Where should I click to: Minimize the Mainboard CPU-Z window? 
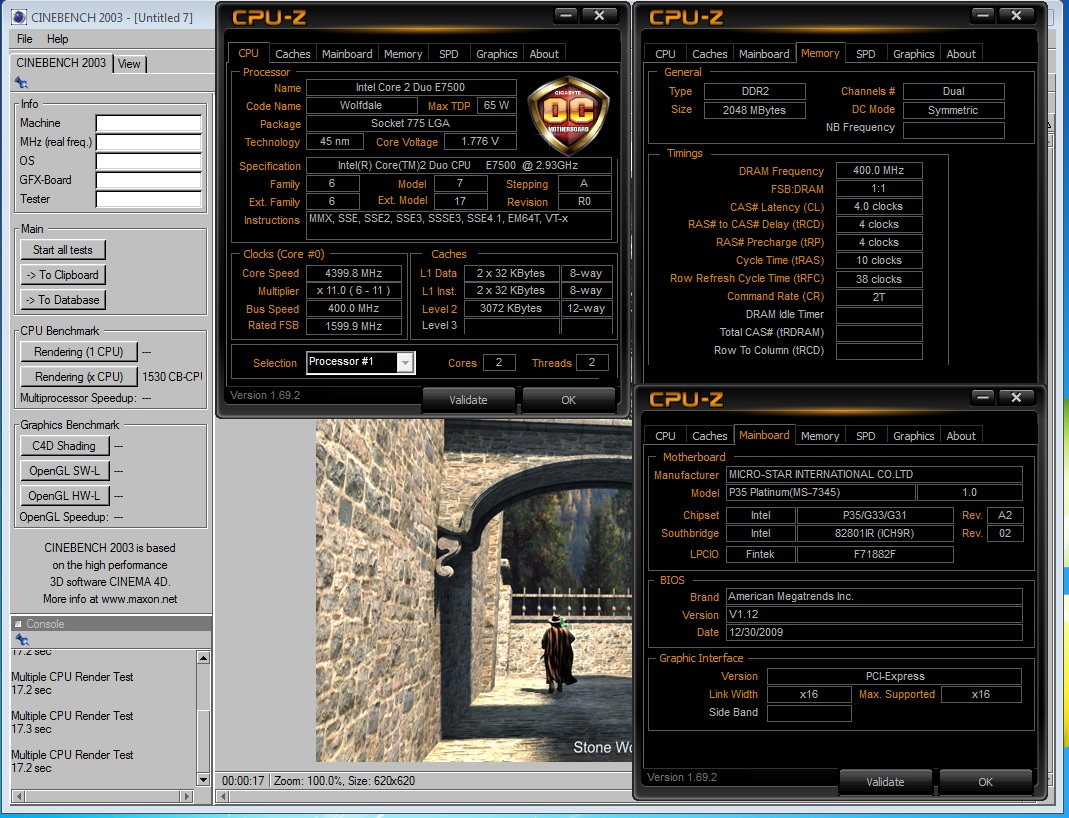click(x=982, y=397)
